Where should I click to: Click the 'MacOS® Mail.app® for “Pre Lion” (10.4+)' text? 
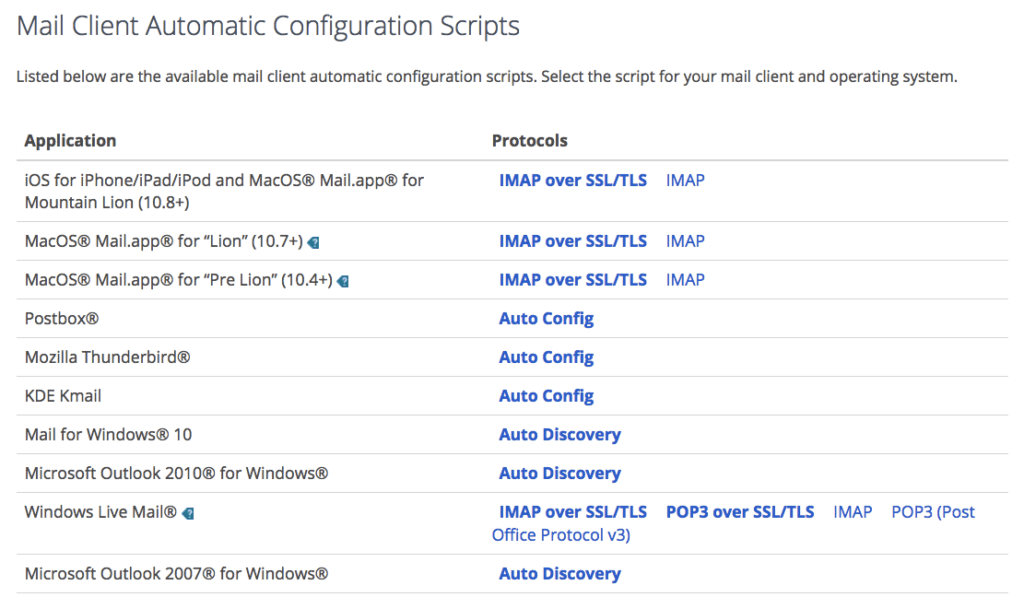179,280
